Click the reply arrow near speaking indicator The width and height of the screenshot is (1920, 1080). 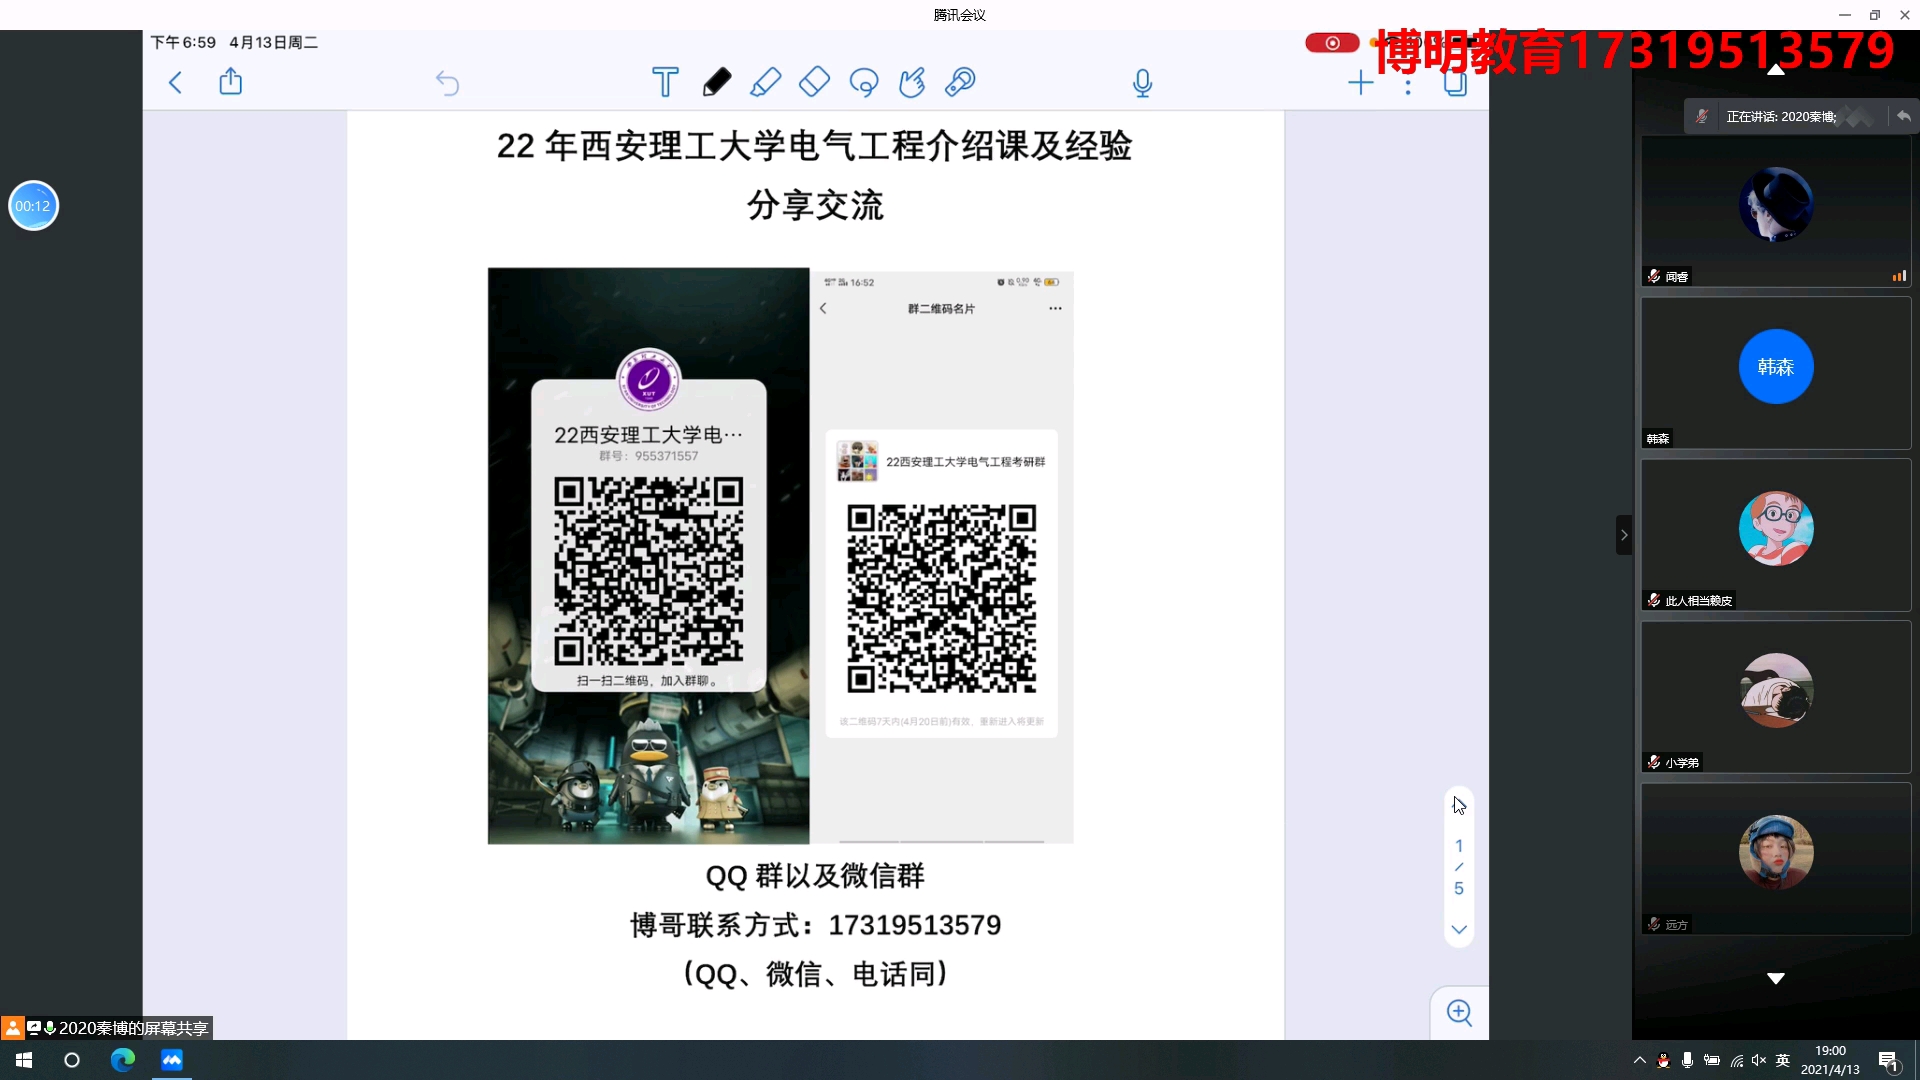[x=1903, y=116]
